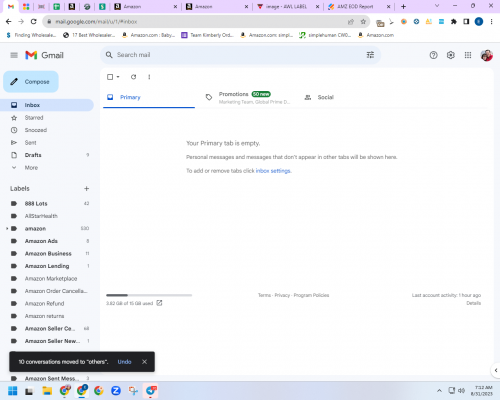
Task: Open storage management link icon
Action: coord(159,303)
